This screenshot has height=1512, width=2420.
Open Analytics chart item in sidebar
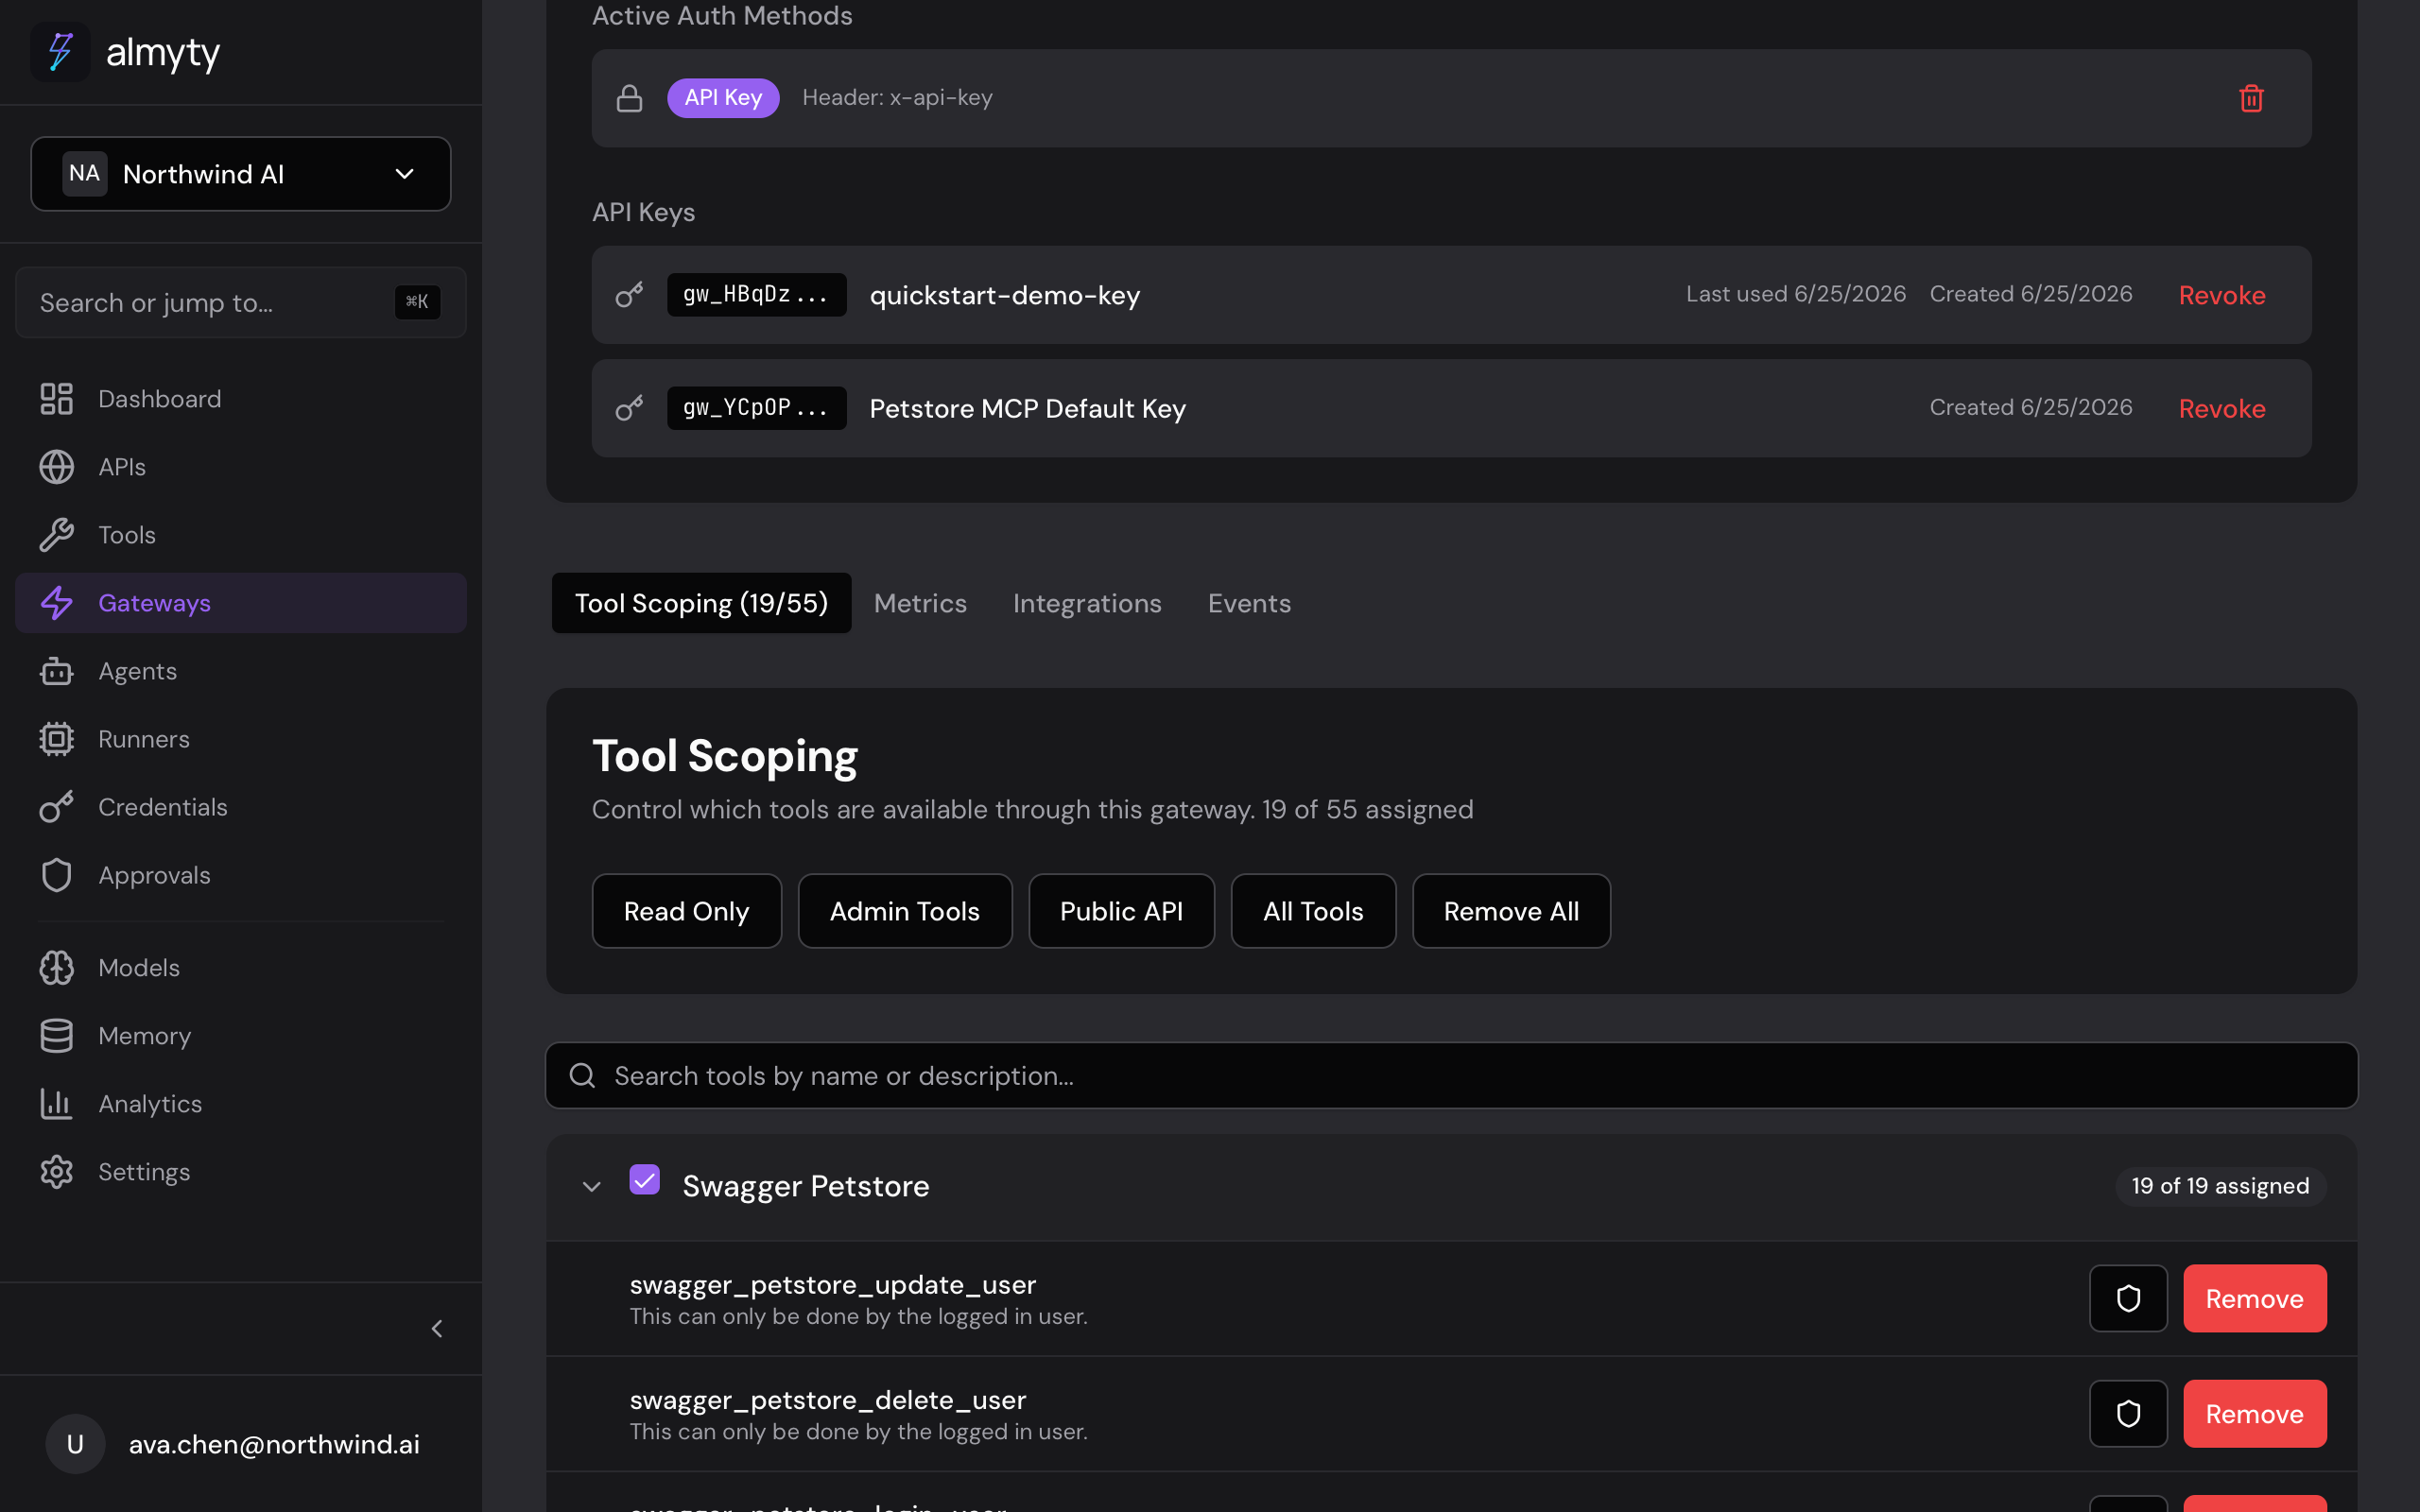point(240,1104)
